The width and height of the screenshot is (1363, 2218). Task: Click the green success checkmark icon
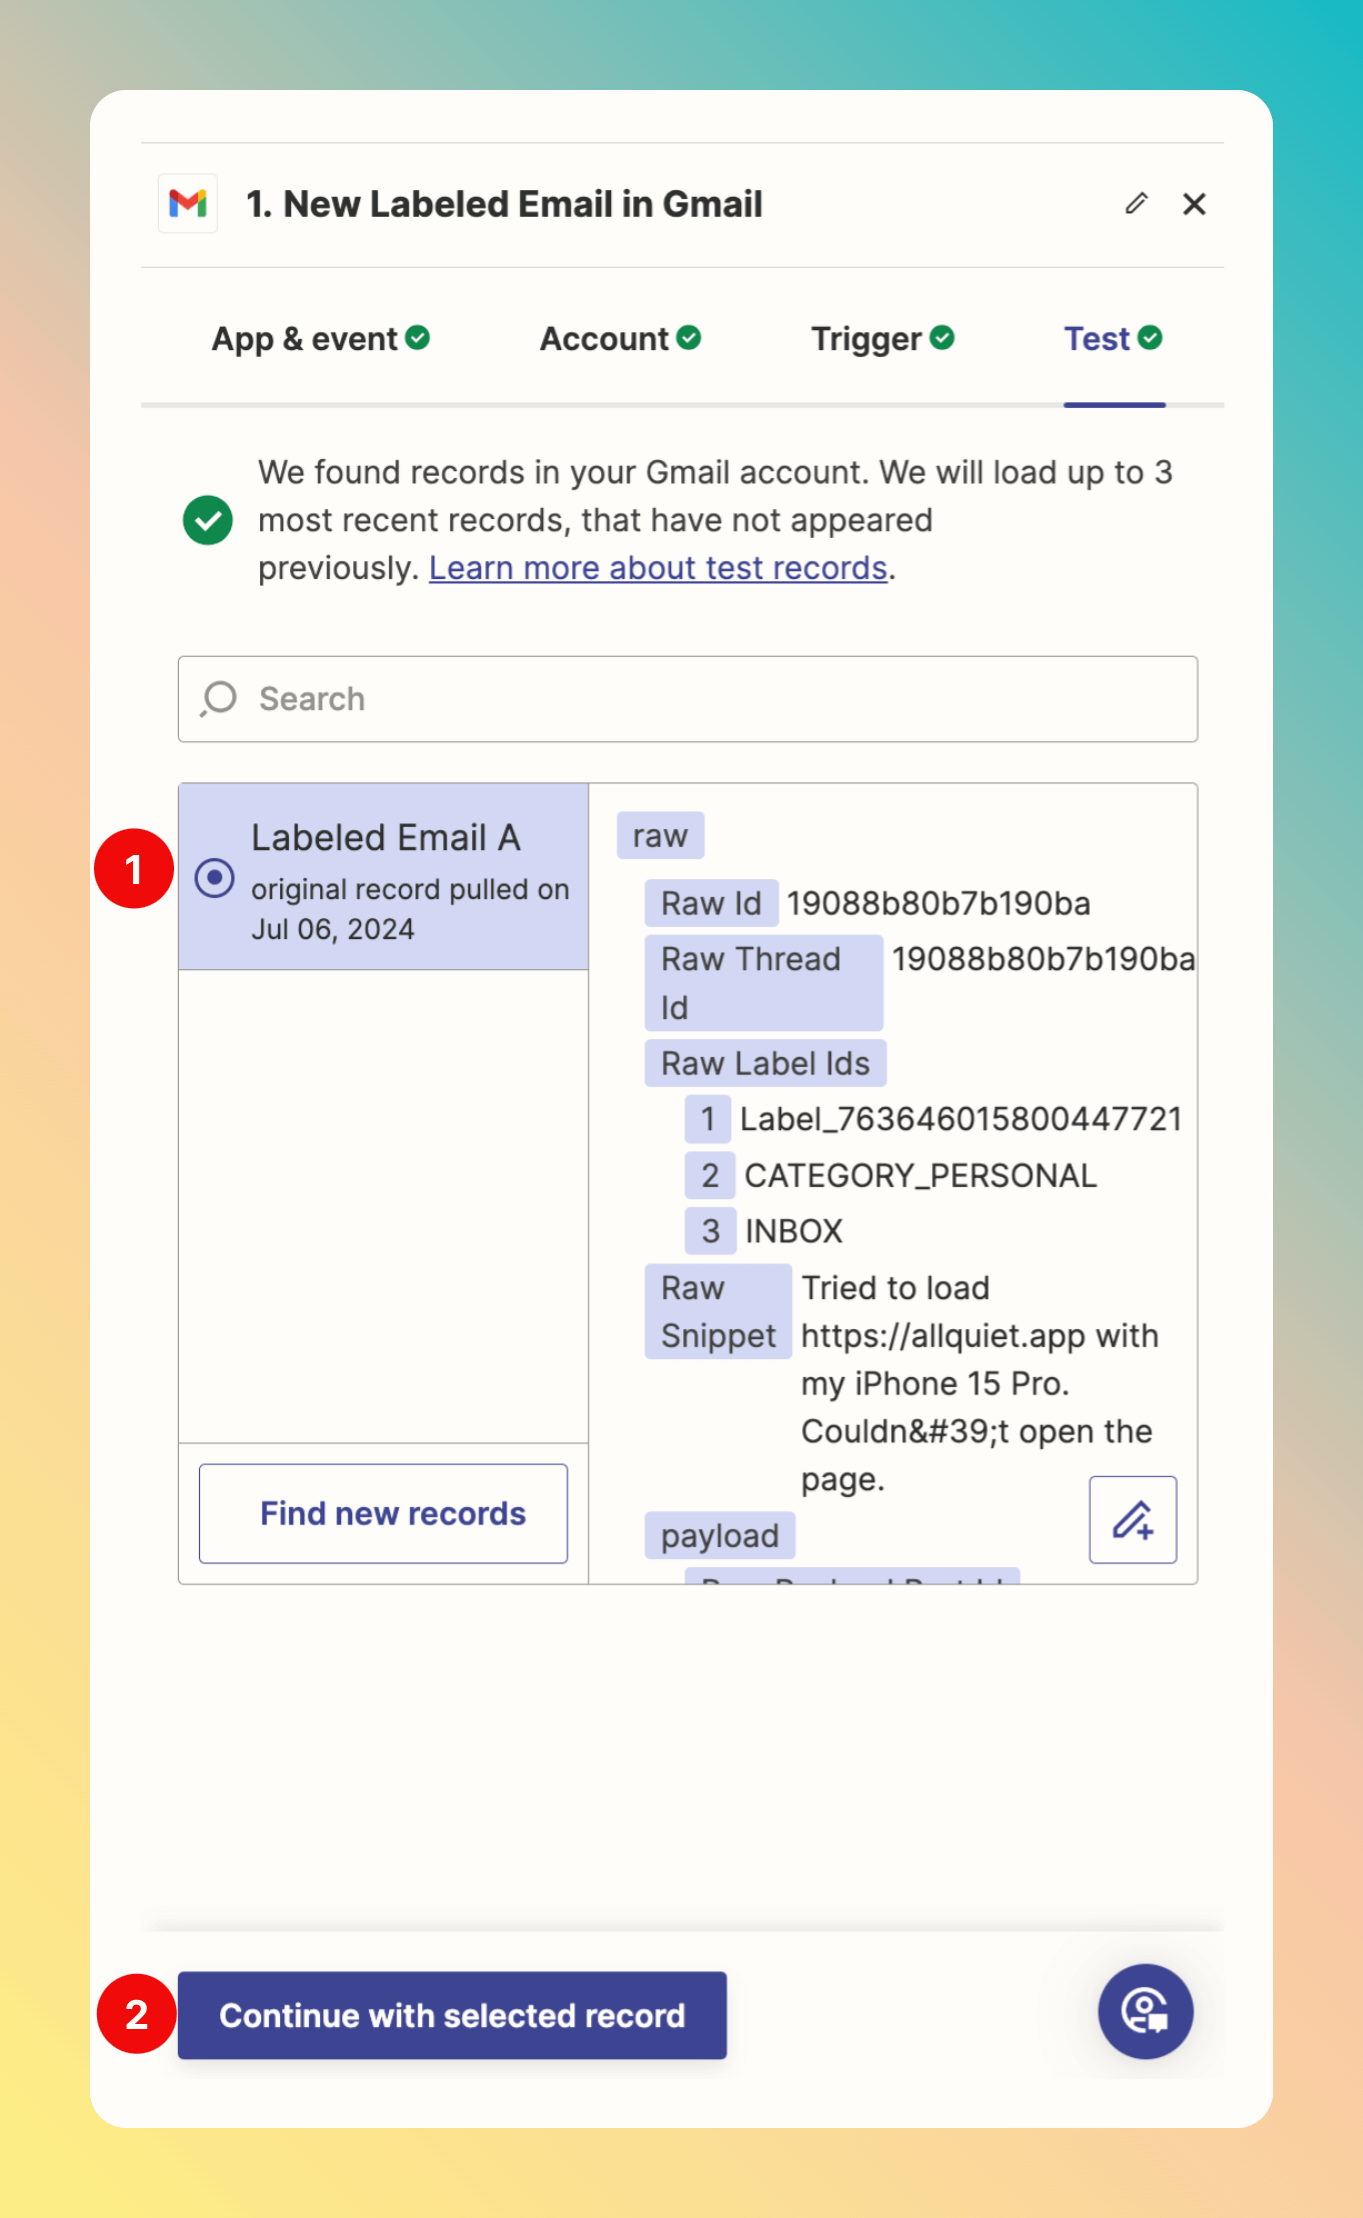(x=208, y=520)
